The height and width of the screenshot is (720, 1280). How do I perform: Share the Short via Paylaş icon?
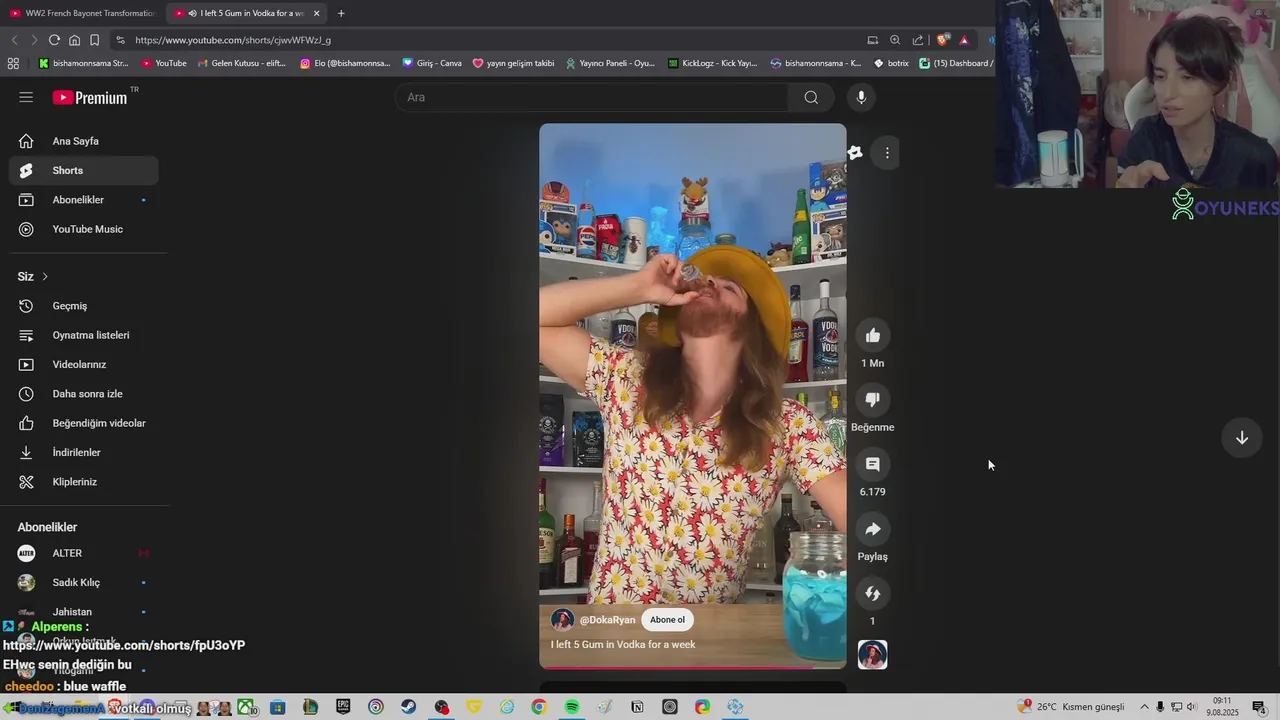(873, 529)
